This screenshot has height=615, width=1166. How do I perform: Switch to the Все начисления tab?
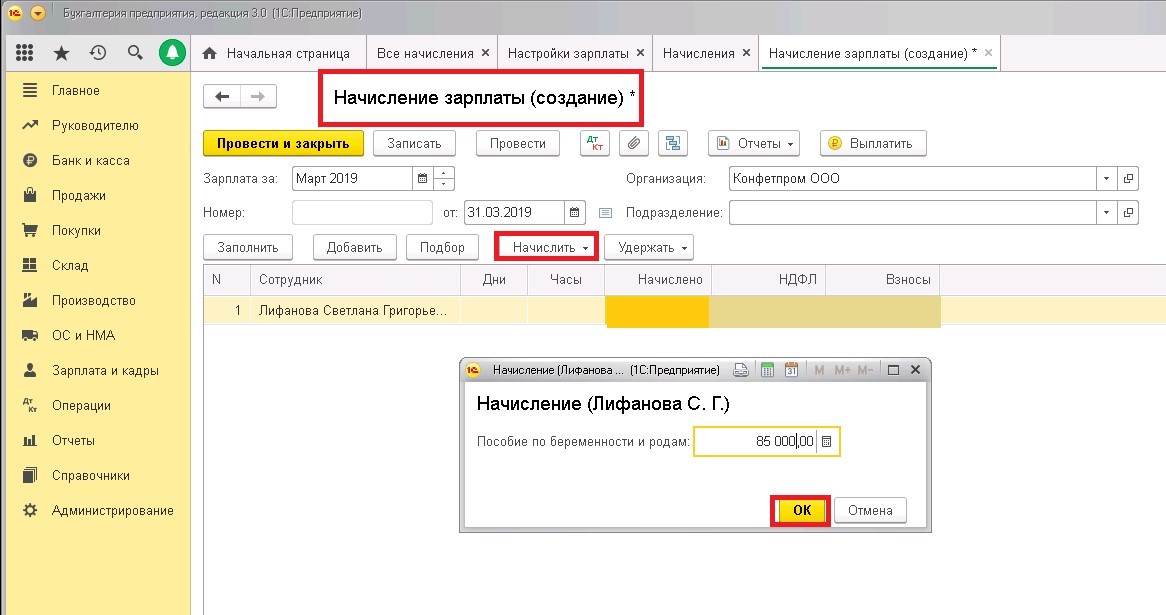click(x=426, y=52)
